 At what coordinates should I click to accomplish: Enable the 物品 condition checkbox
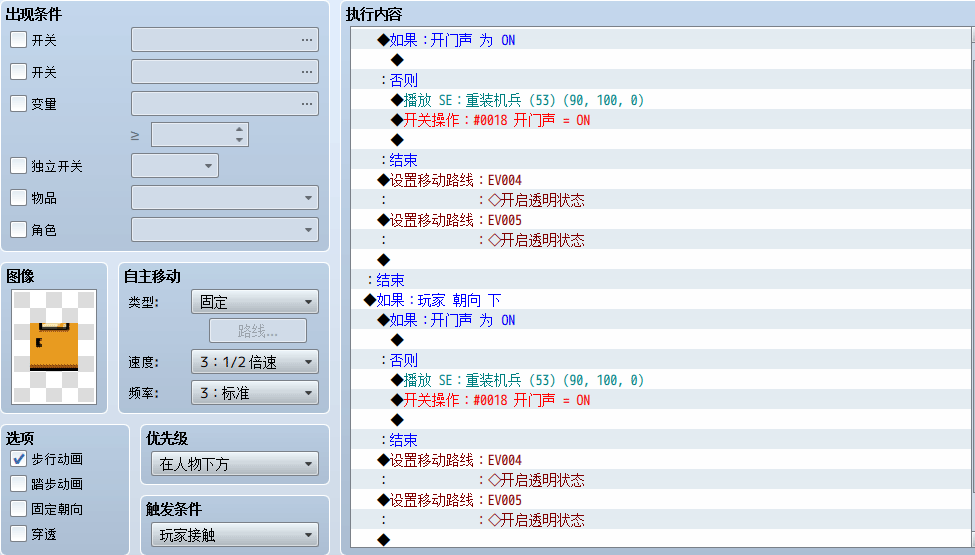pyautogui.click(x=19, y=198)
